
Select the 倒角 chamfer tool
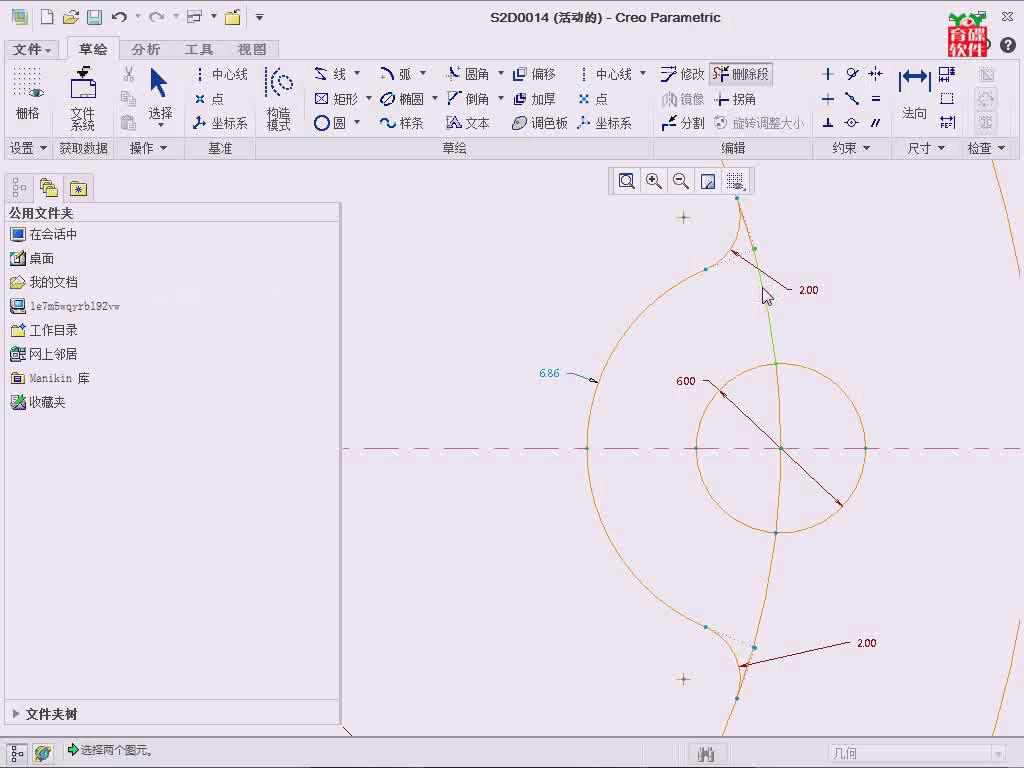click(468, 99)
